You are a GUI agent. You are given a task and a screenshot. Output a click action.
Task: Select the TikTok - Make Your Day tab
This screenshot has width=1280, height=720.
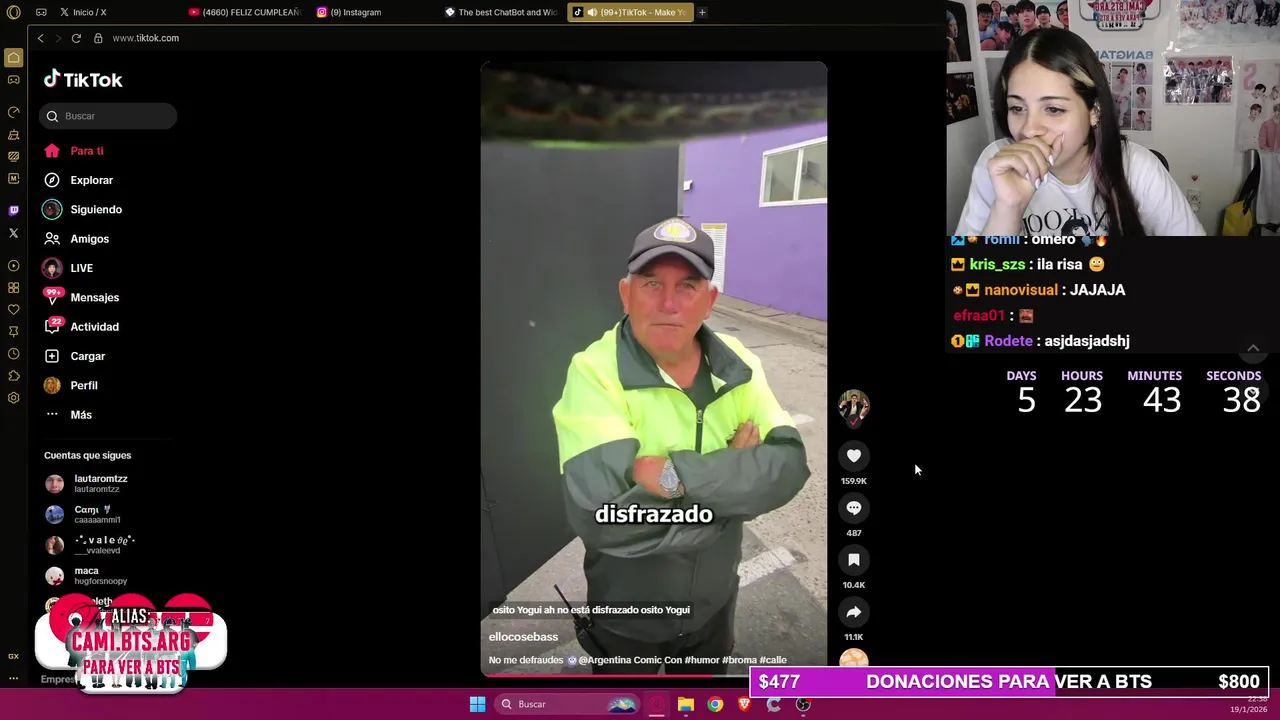click(629, 12)
